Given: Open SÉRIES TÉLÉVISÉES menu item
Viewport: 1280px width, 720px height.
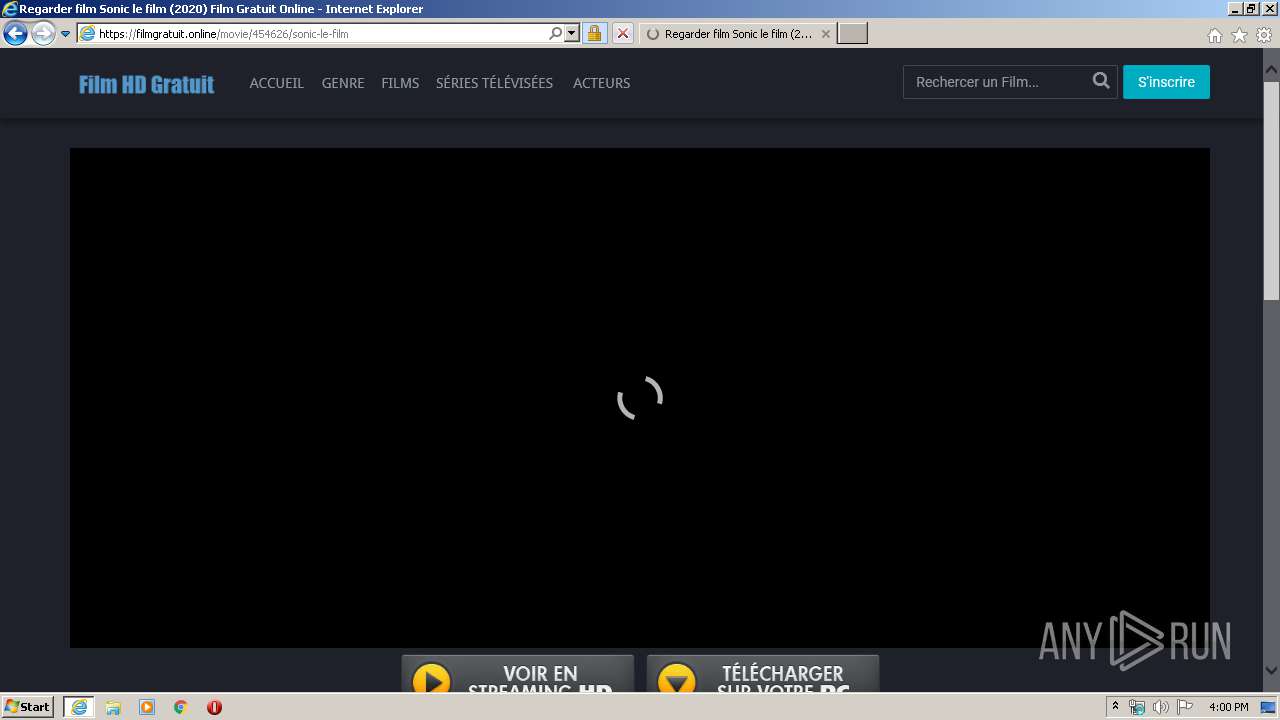Looking at the screenshot, I should click(494, 83).
